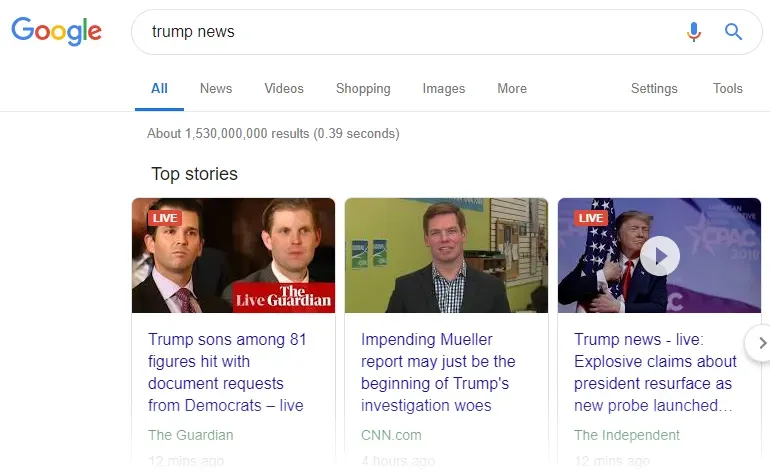
Task: Open 'Impending Mueller report' headline
Action: pyautogui.click(x=438, y=372)
